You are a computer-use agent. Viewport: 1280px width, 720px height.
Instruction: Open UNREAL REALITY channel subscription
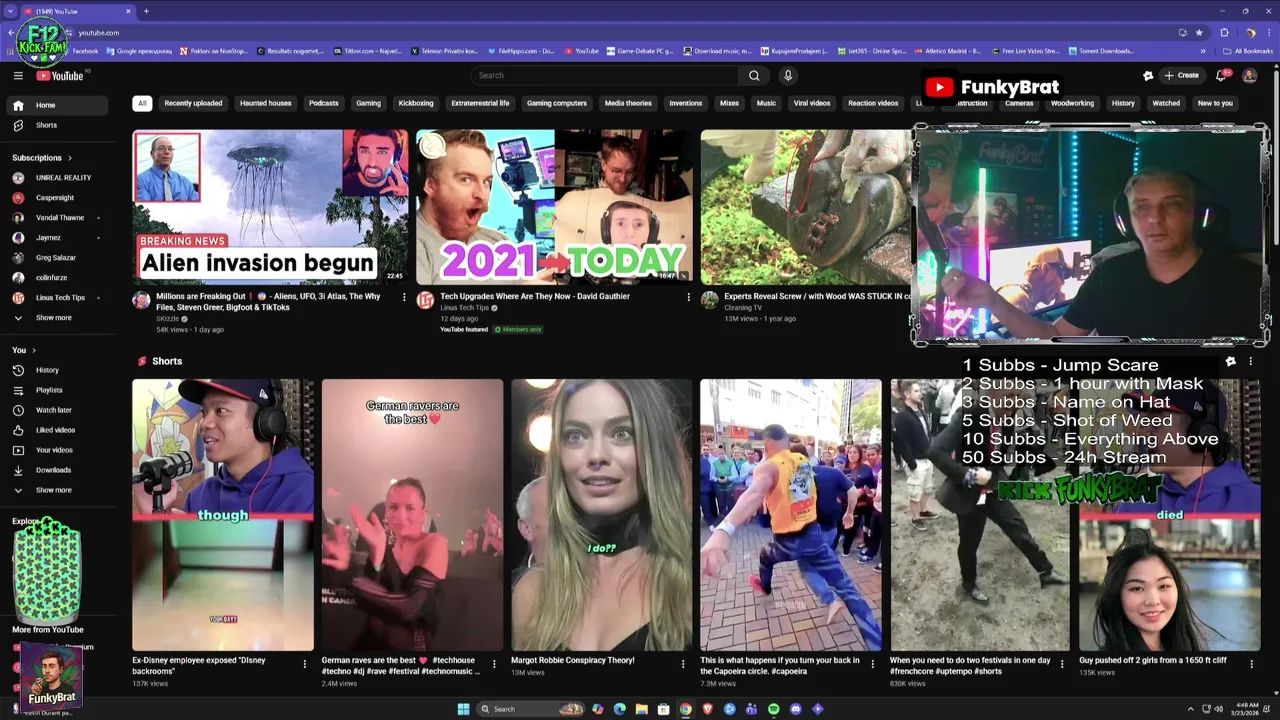(x=58, y=178)
